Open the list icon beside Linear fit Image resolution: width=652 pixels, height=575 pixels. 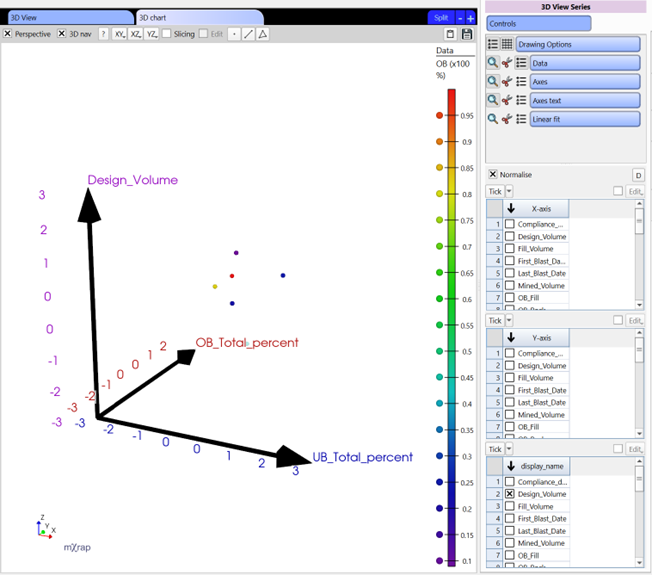click(x=521, y=120)
